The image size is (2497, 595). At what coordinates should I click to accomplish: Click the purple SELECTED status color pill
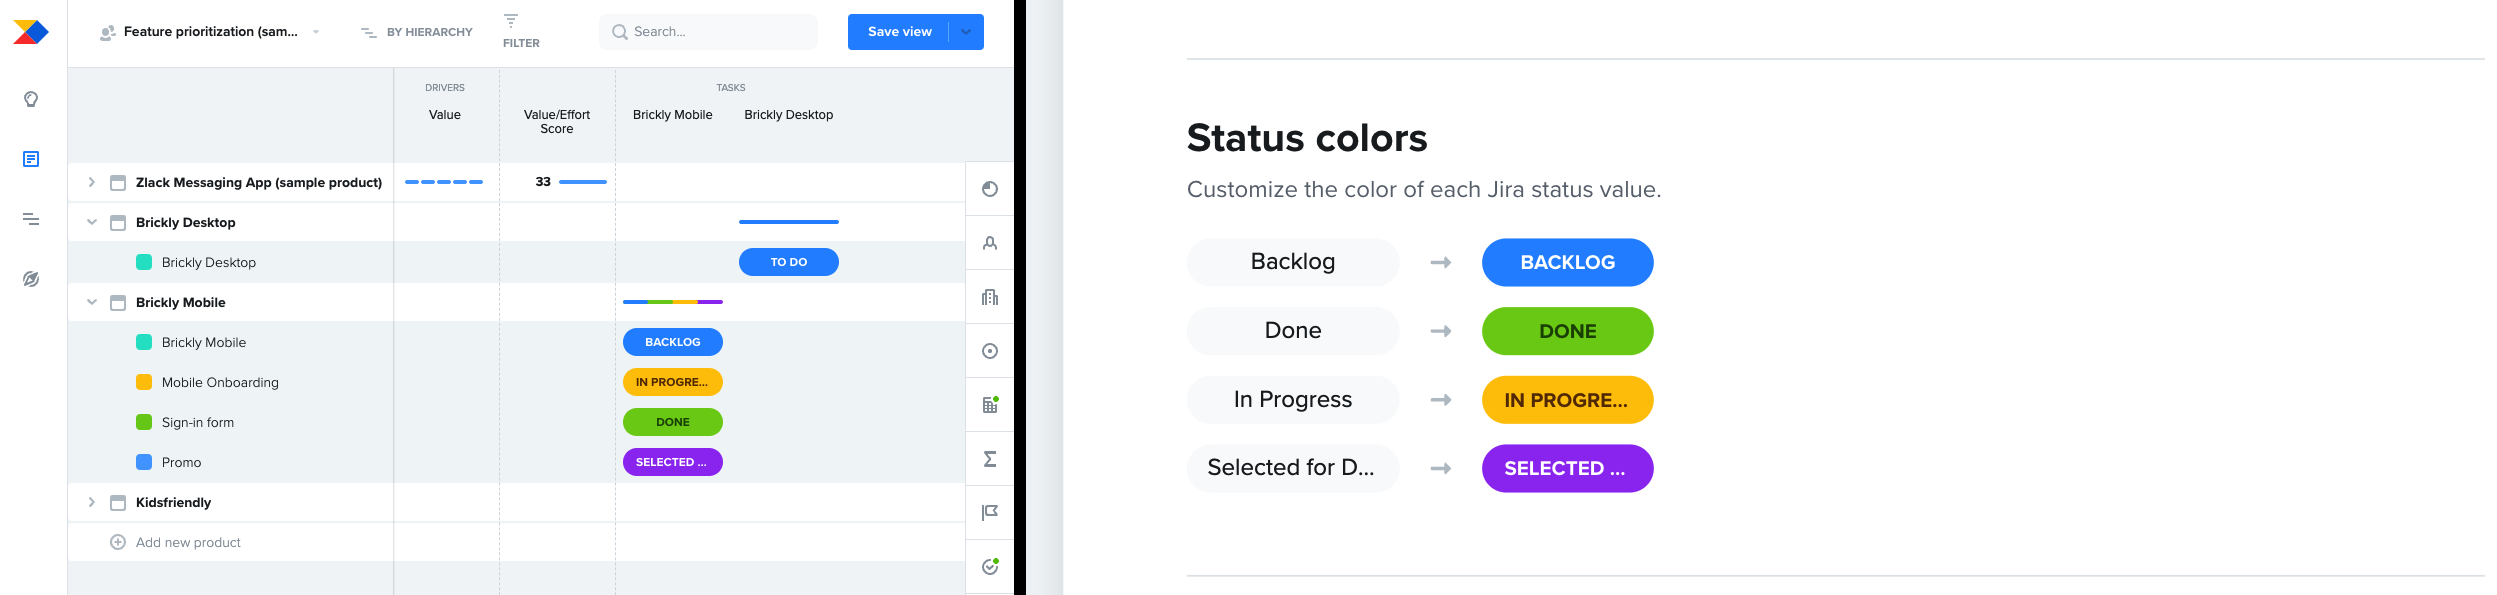tap(1567, 468)
